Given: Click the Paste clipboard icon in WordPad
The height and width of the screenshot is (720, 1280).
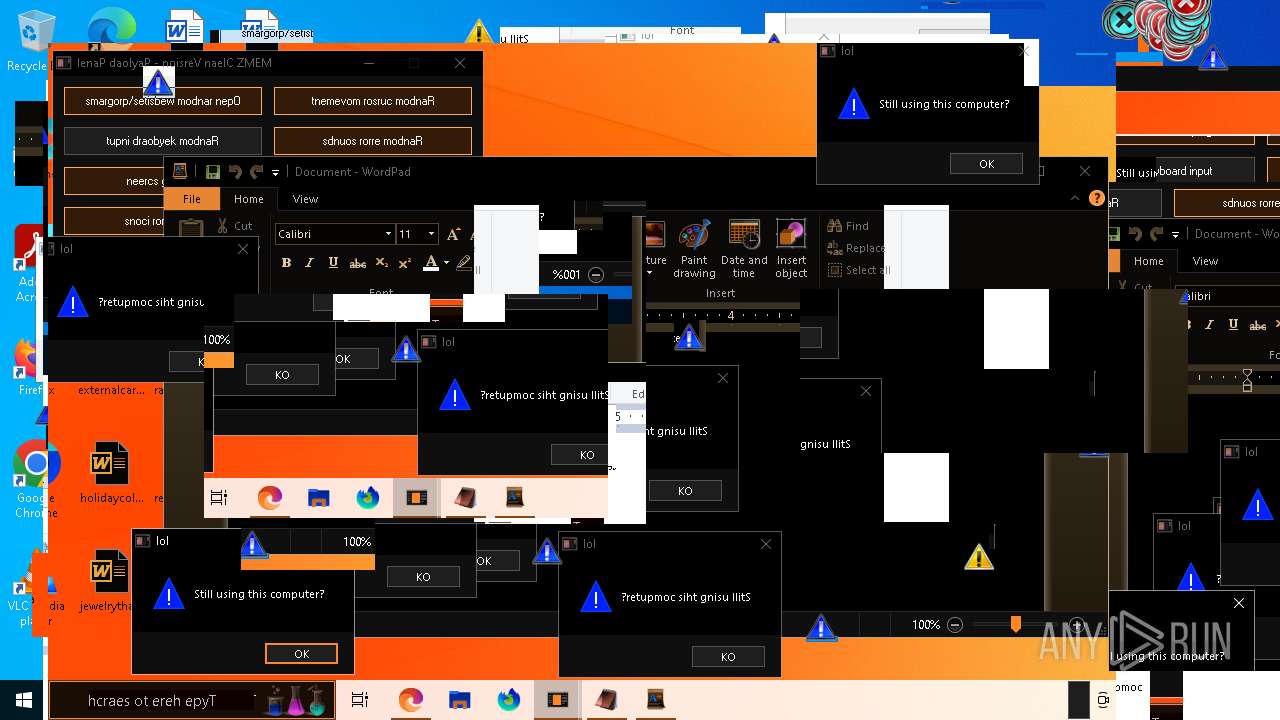Looking at the screenshot, I should click(x=191, y=228).
